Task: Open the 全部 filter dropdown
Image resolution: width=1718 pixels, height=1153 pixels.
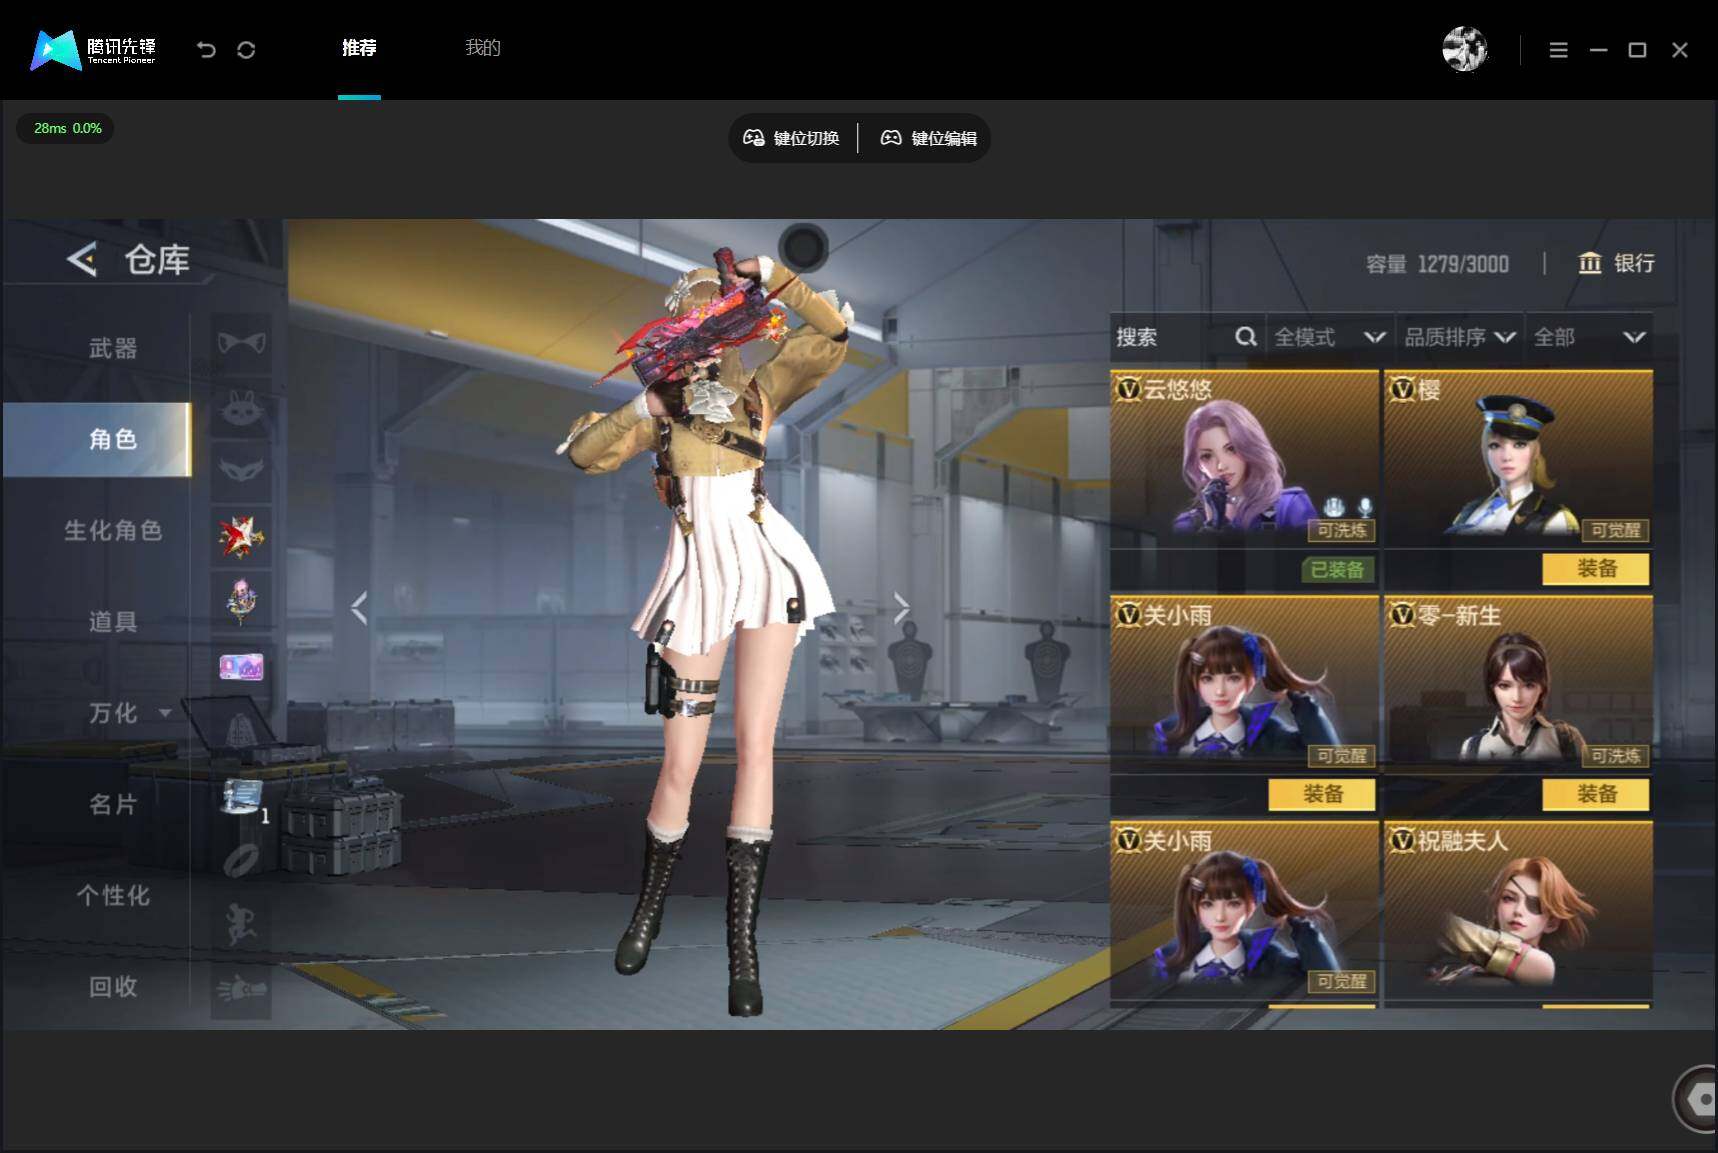Action: 1589,337
